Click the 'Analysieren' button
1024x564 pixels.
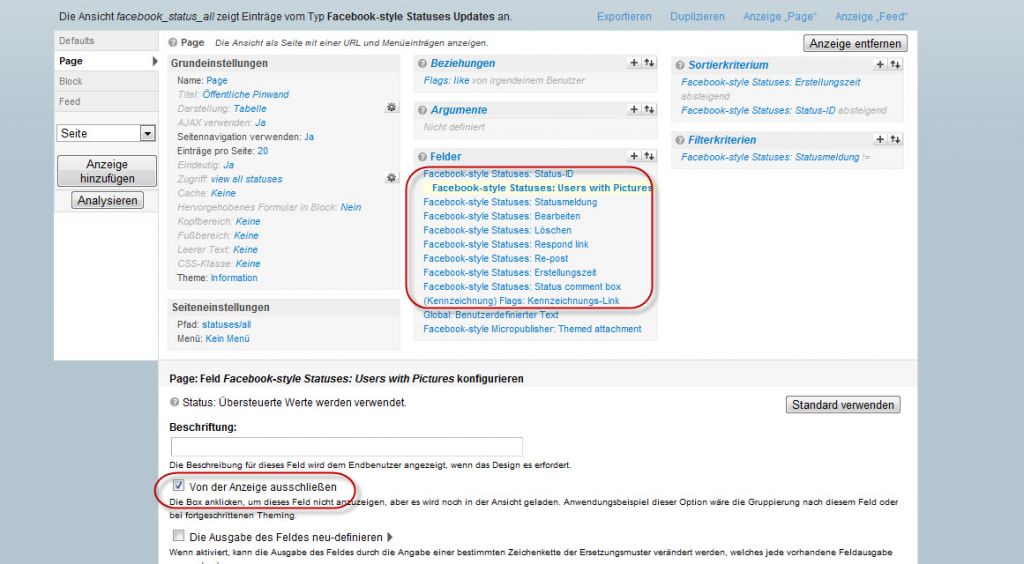click(107, 200)
